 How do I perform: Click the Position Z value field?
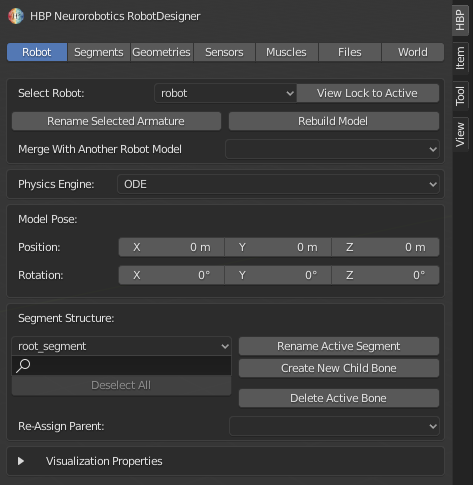point(385,247)
